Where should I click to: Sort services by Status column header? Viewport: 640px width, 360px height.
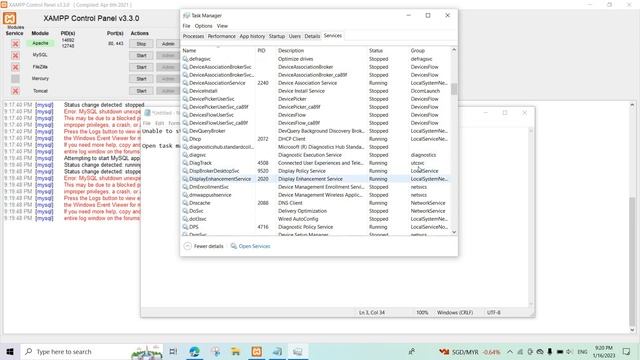pyautogui.click(x=388, y=51)
